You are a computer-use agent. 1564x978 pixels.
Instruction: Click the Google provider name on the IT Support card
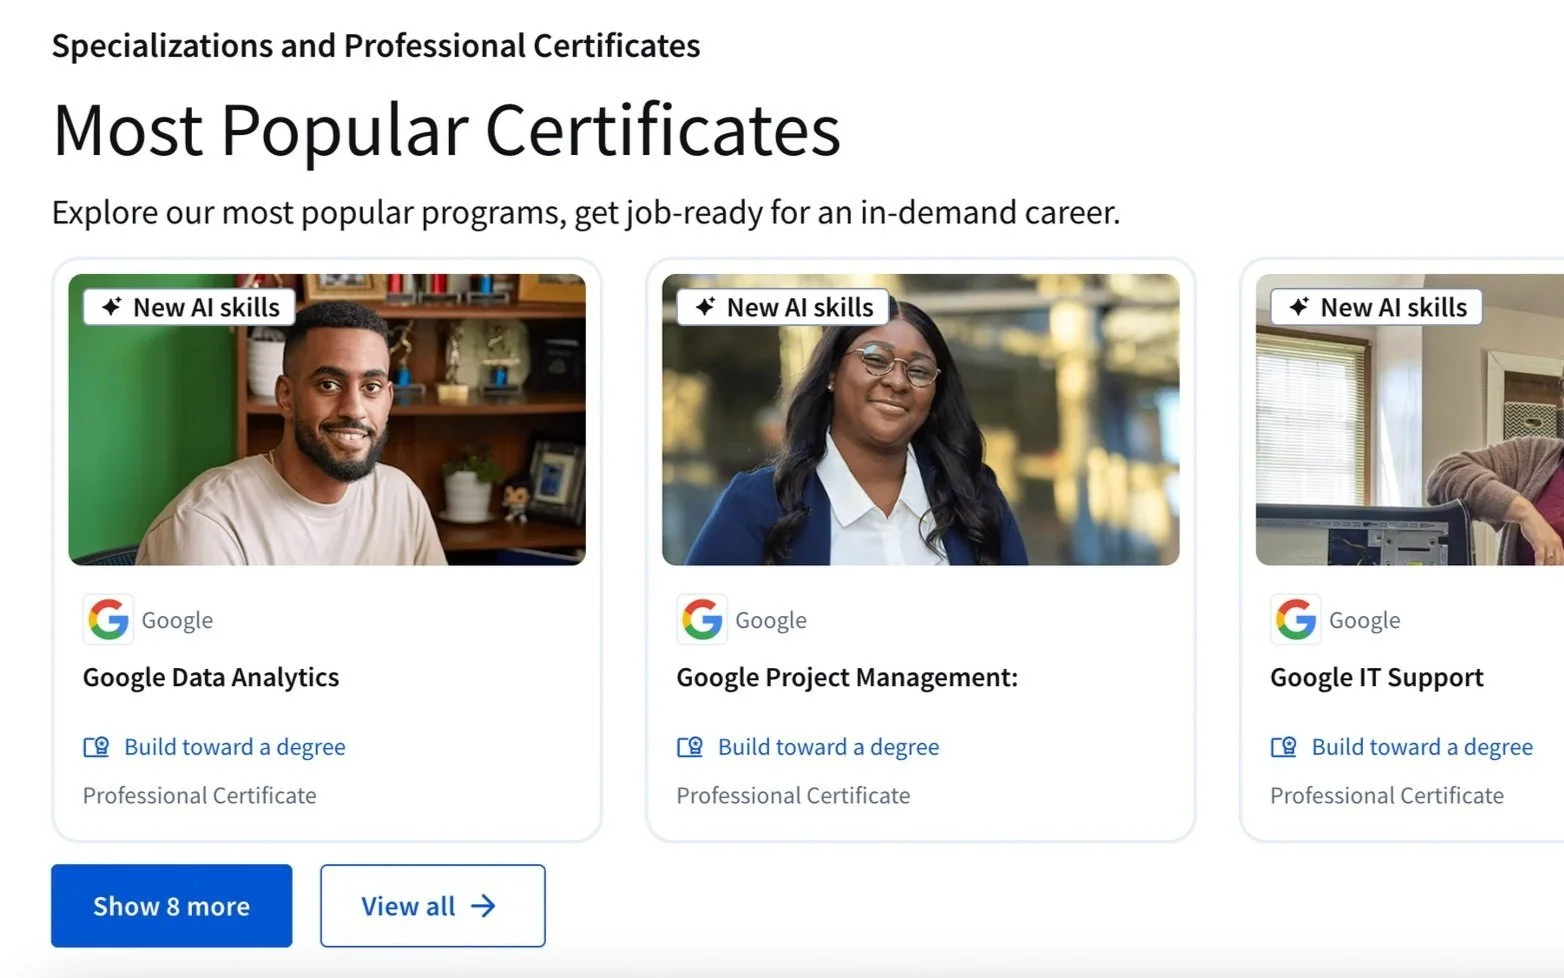[x=1365, y=621]
